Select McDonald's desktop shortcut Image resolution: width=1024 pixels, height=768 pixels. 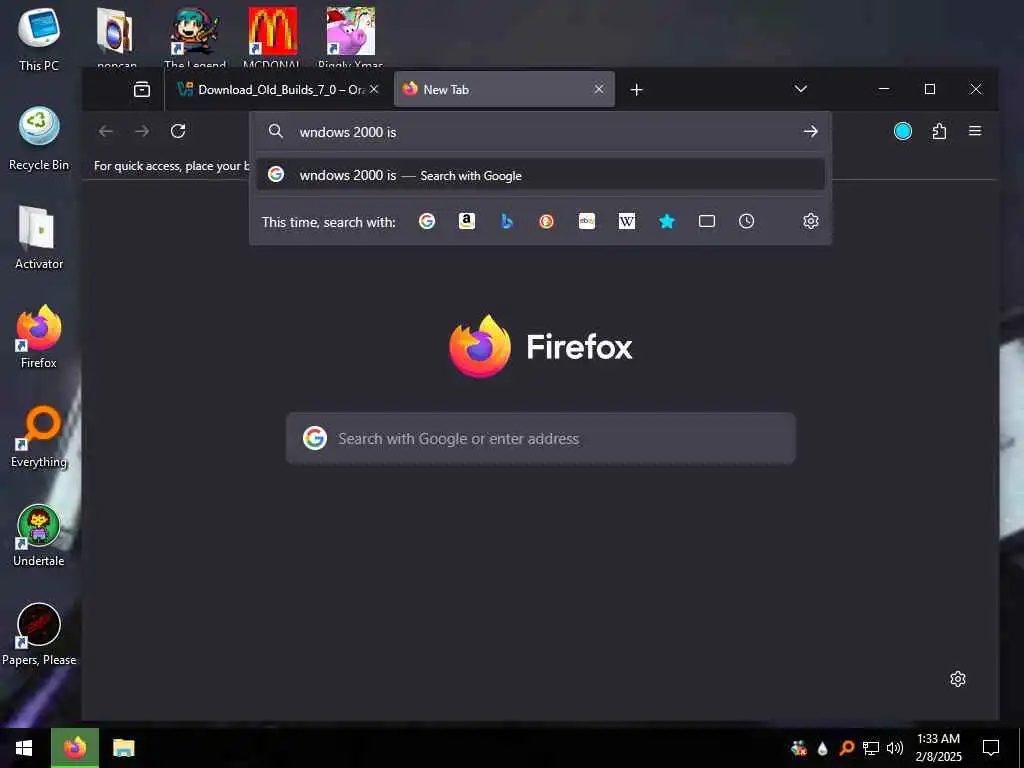(x=272, y=37)
